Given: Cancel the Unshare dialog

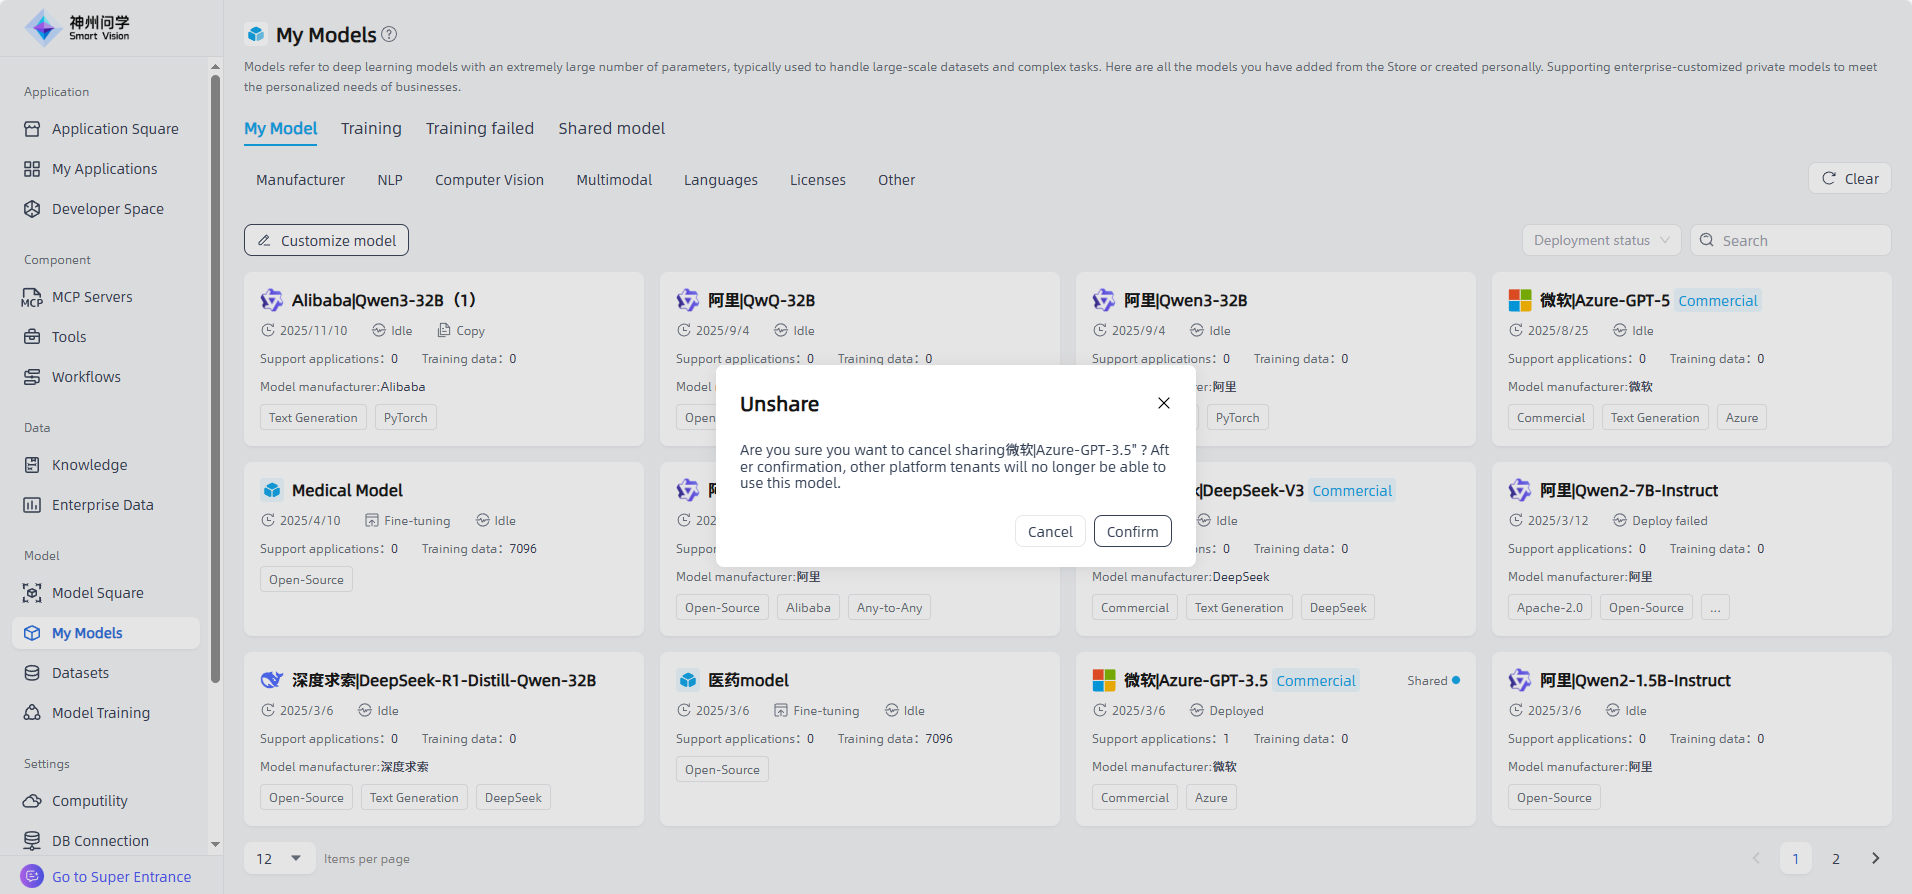Looking at the screenshot, I should pyautogui.click(x=1049, y=532).
